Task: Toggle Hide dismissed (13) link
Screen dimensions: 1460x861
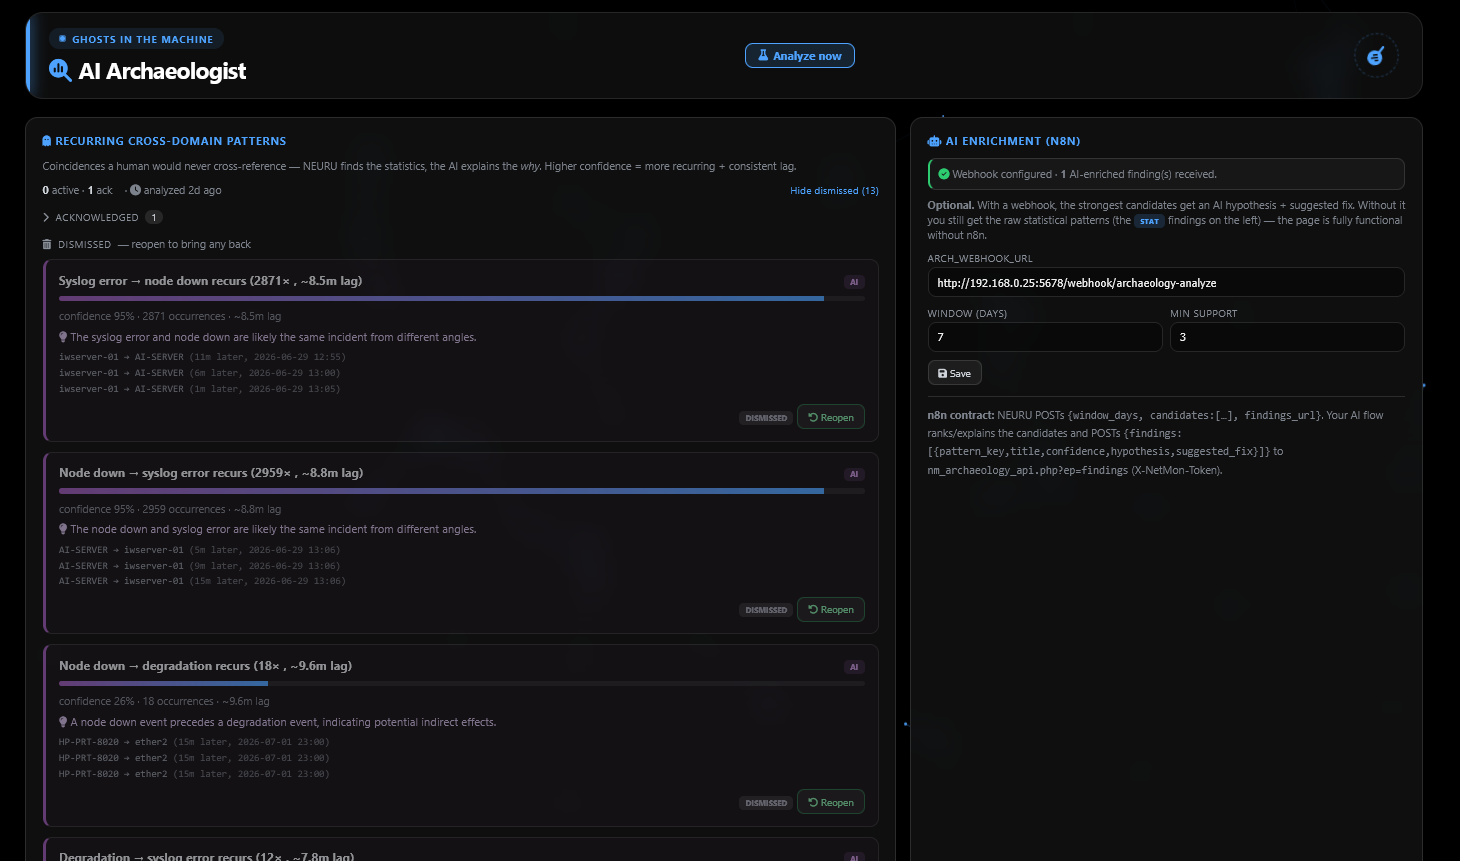Action: click(x=834, y=190)
